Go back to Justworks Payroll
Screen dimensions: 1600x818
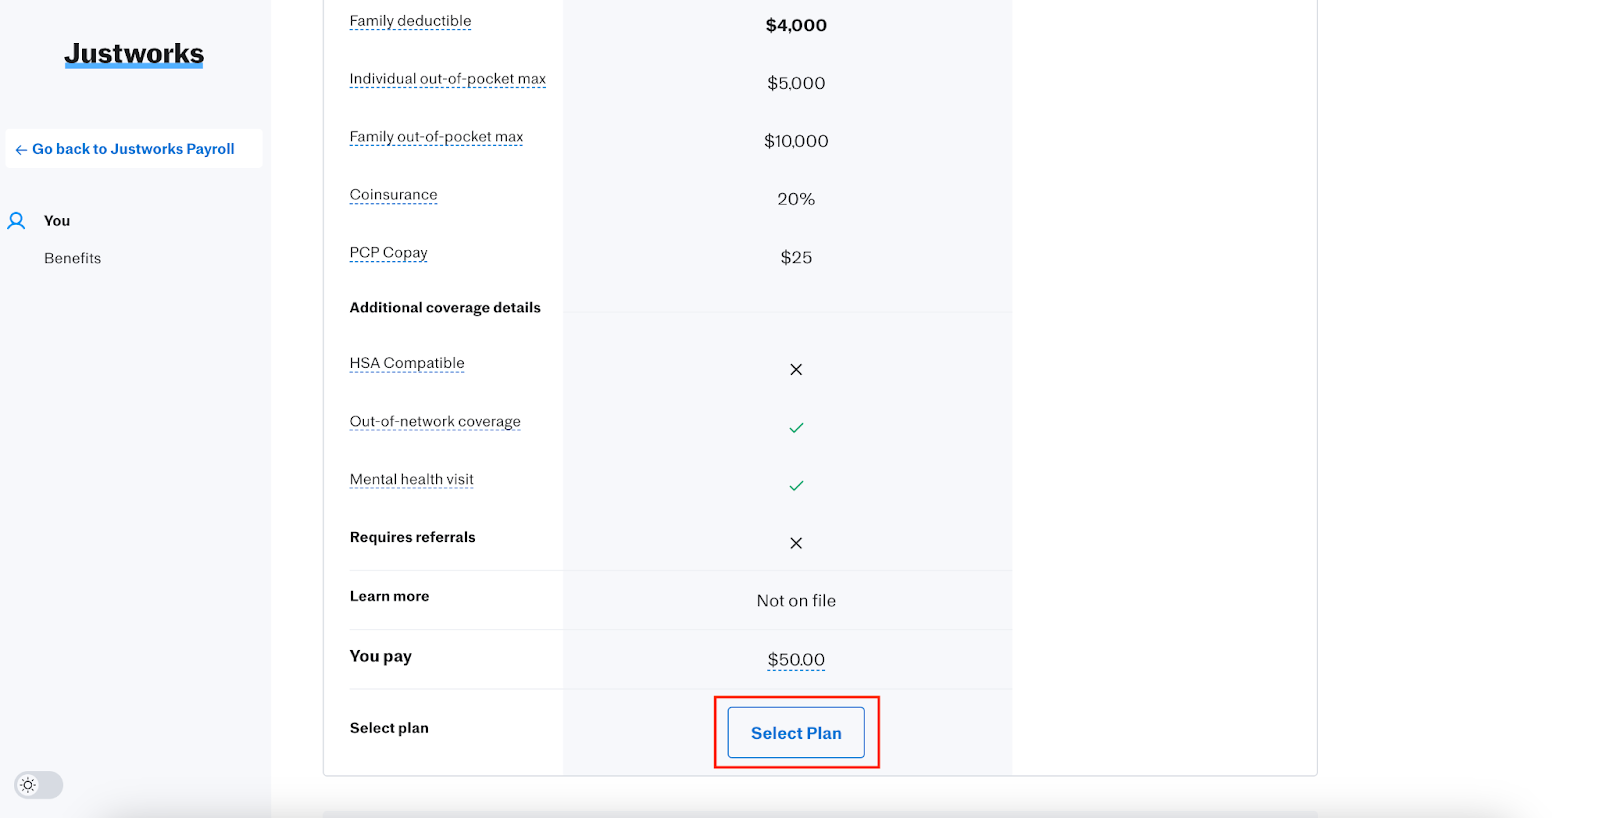point(133,149)
